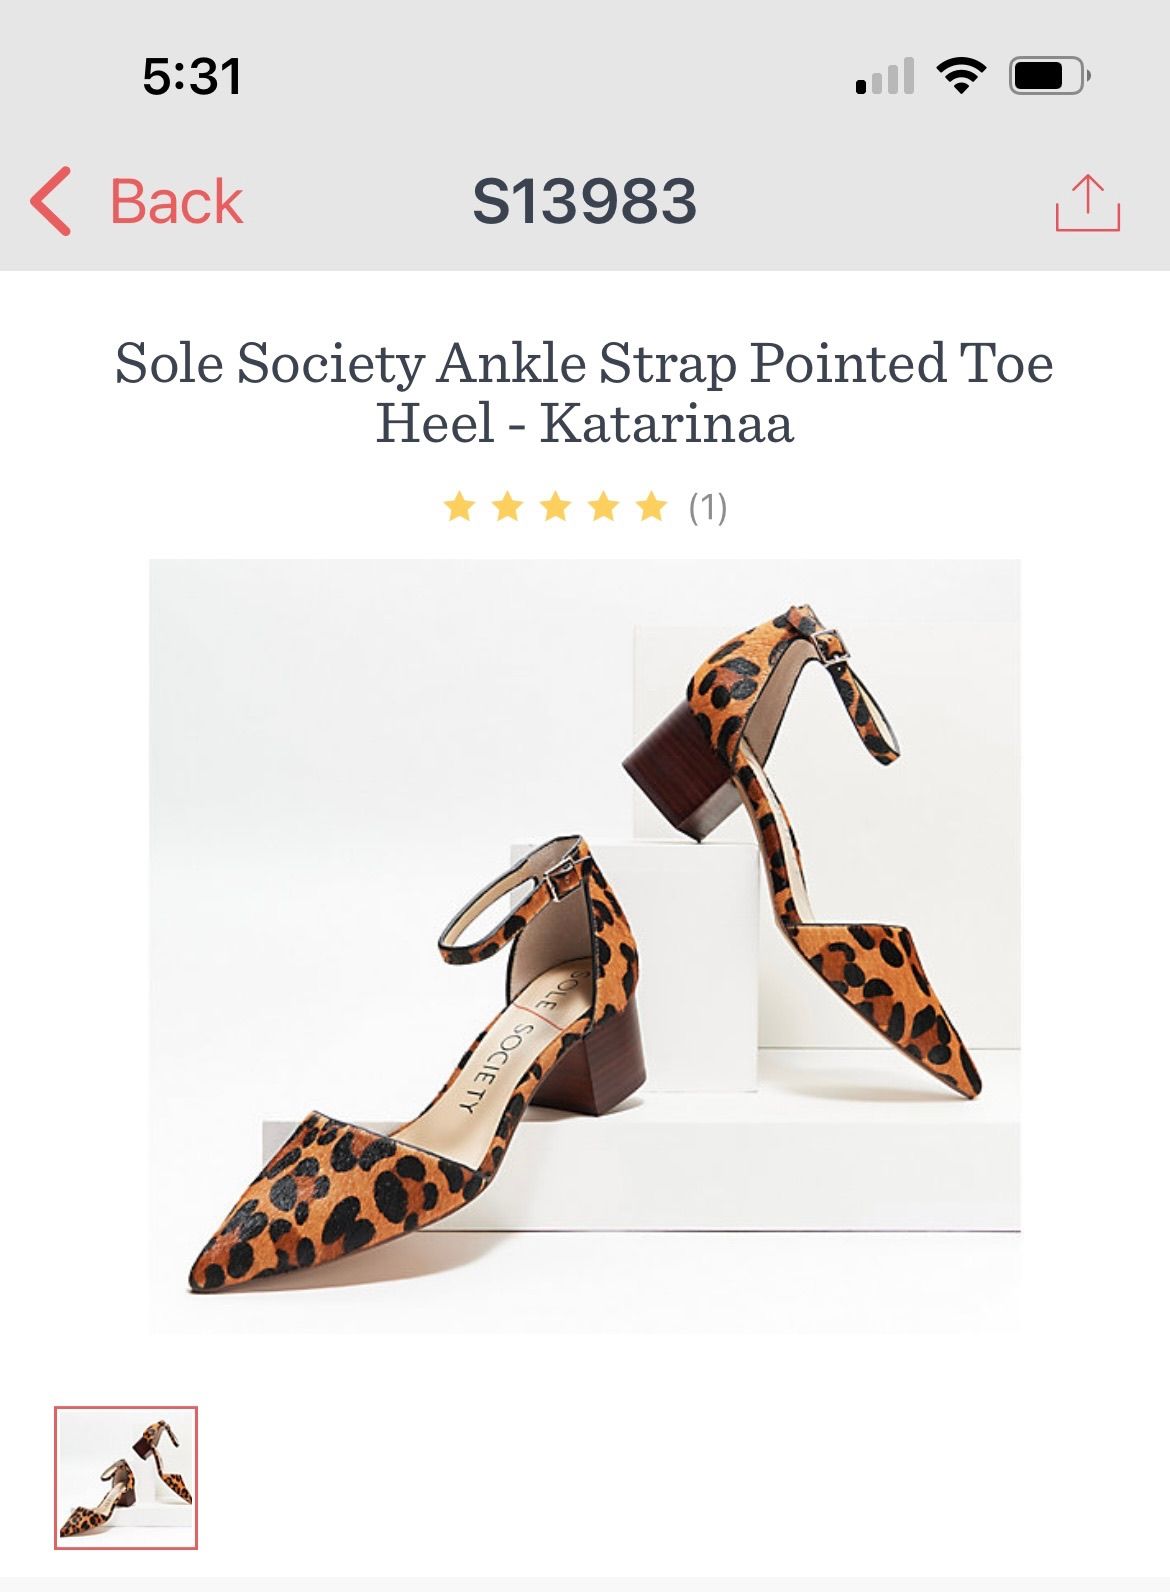This screenshot has width=1170, height=1592.
Task: Click the second rating star
Action: click(x=507, y=507)
